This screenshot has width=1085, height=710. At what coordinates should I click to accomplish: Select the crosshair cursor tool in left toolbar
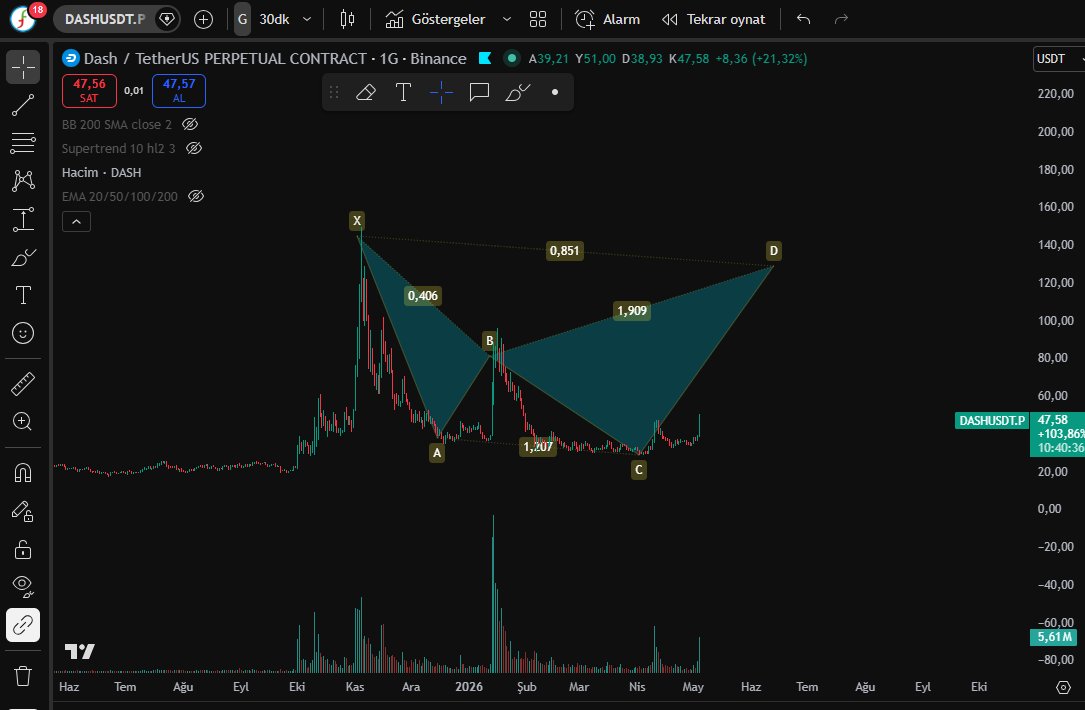[23, 67]
